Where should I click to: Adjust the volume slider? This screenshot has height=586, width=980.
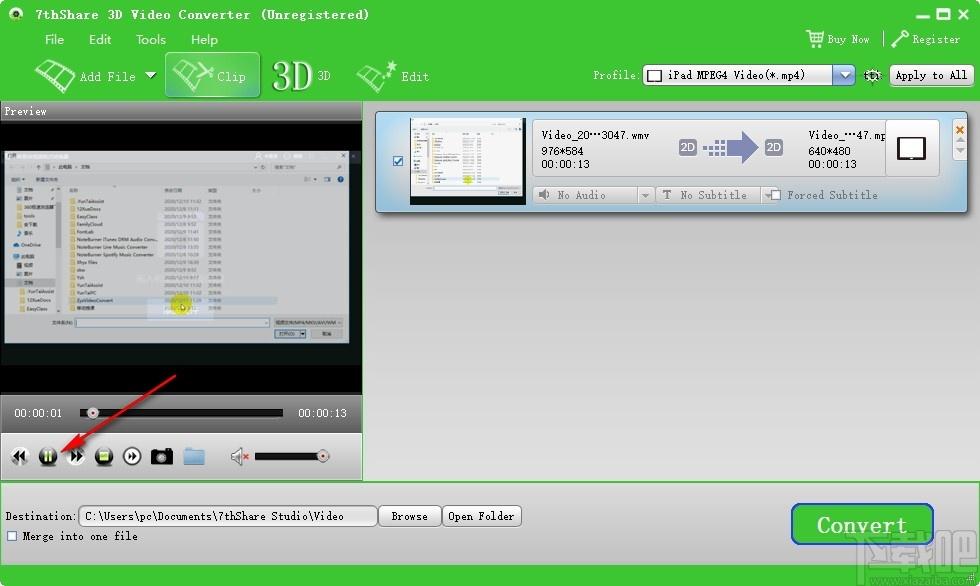tap(292, 457)
